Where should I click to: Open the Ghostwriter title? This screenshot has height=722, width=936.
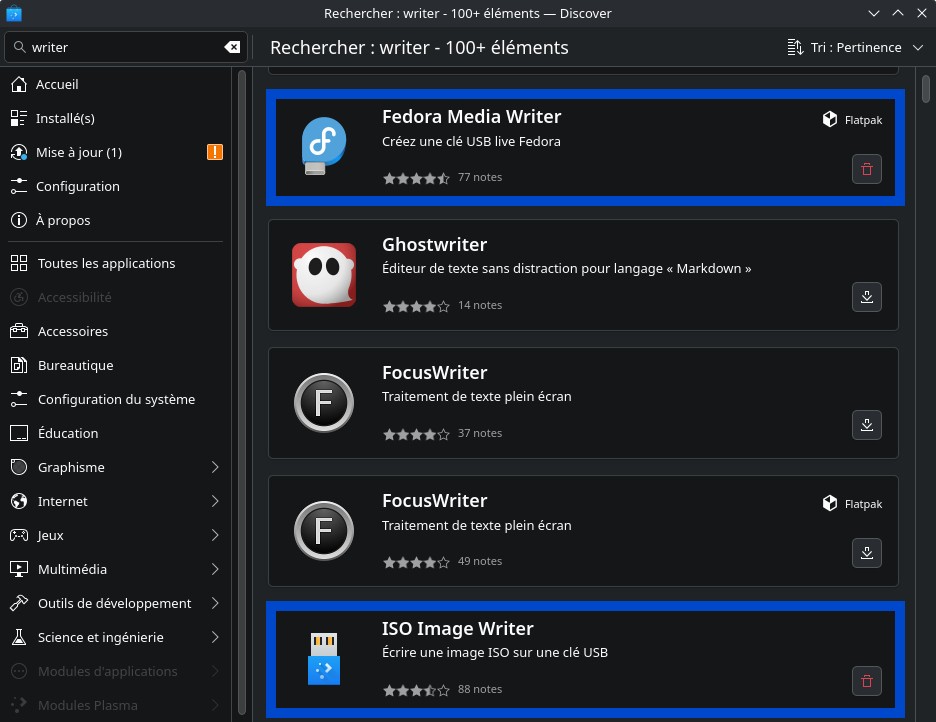click(x=435, y=245)
